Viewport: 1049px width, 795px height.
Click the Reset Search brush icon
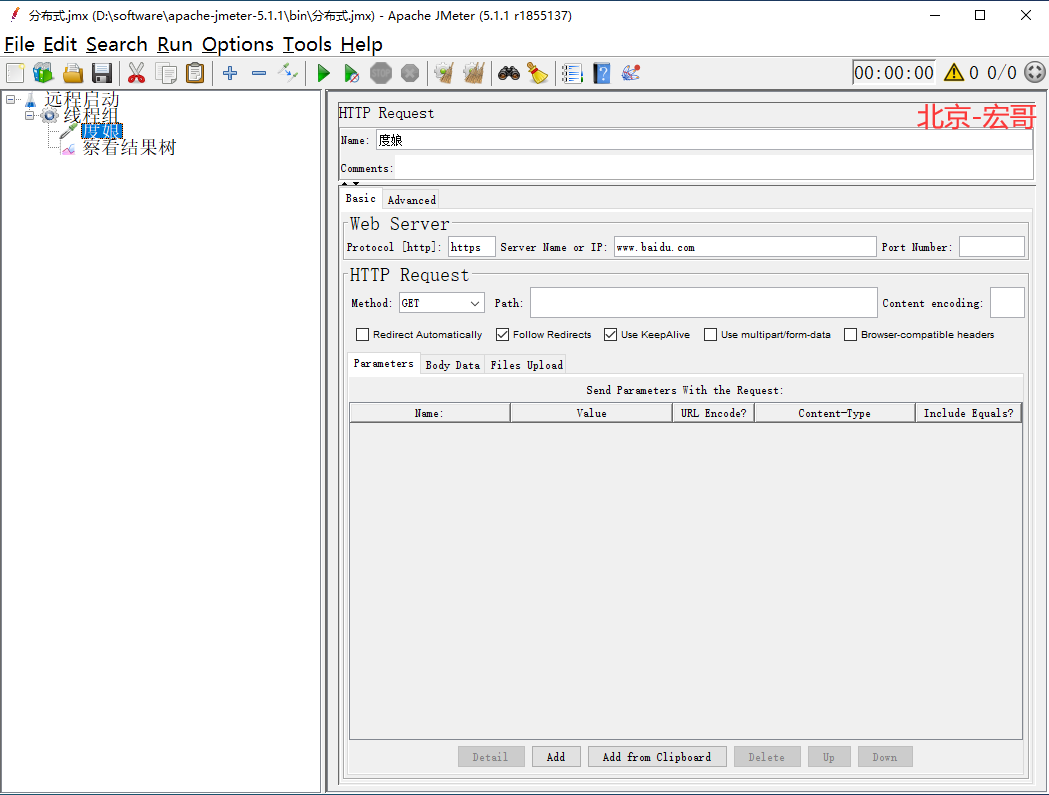click(x=537, y=73)
